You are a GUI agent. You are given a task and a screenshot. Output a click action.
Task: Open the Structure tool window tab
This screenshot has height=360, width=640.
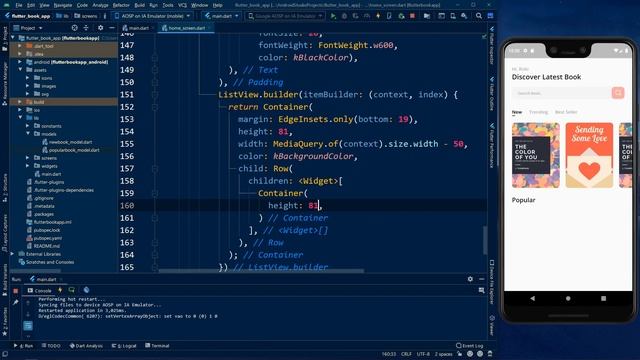(5, 189)
